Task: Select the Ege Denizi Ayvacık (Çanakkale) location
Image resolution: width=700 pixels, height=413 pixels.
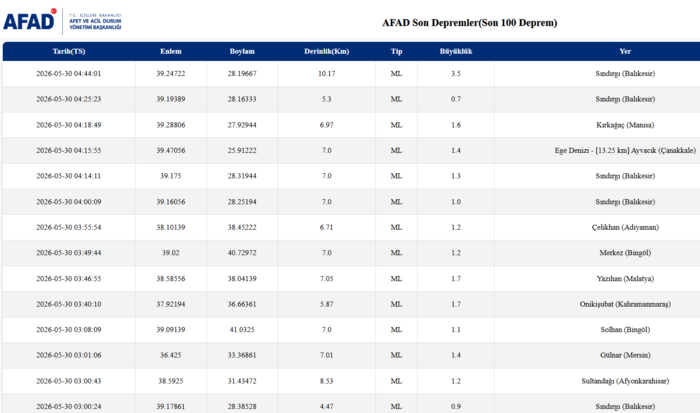Action: click(625, 150)
